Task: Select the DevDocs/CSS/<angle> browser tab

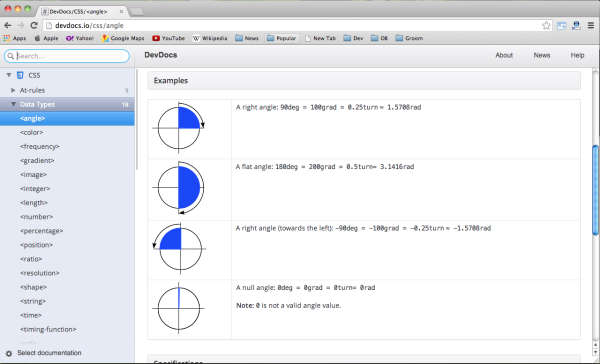Action: tap(82, 11)
